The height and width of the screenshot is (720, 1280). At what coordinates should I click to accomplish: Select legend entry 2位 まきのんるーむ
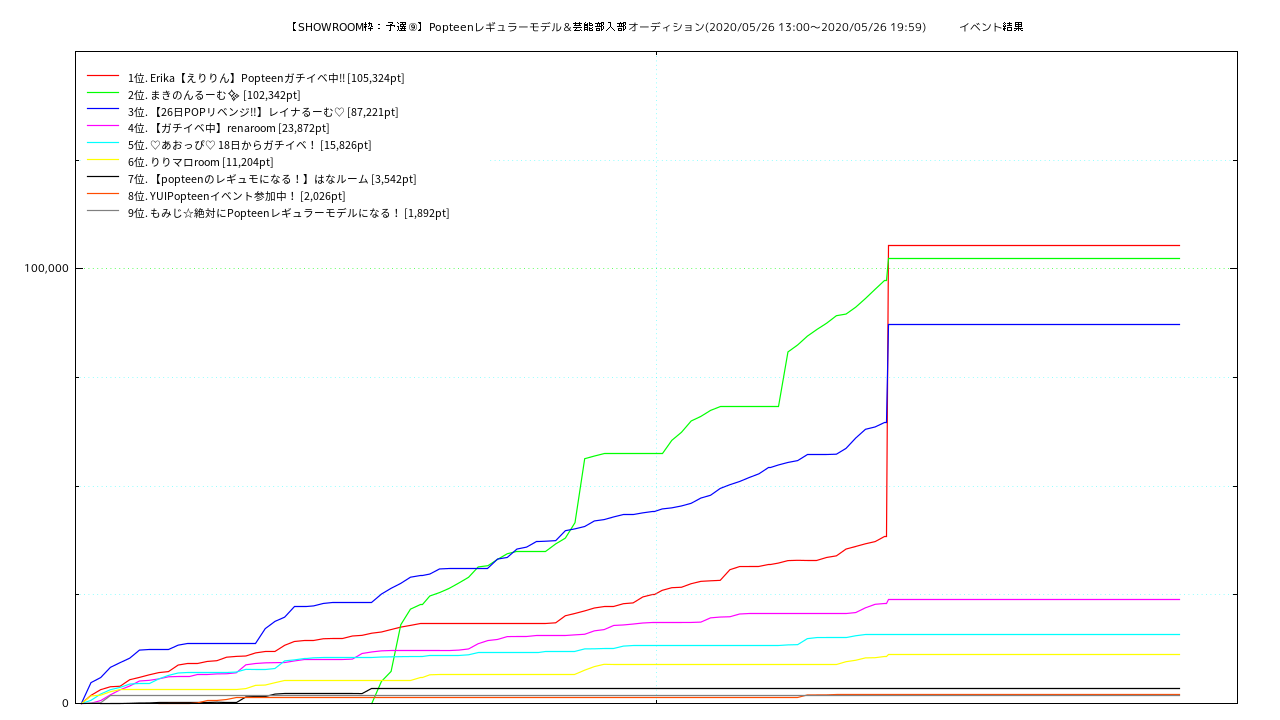[x=214, y=95]
